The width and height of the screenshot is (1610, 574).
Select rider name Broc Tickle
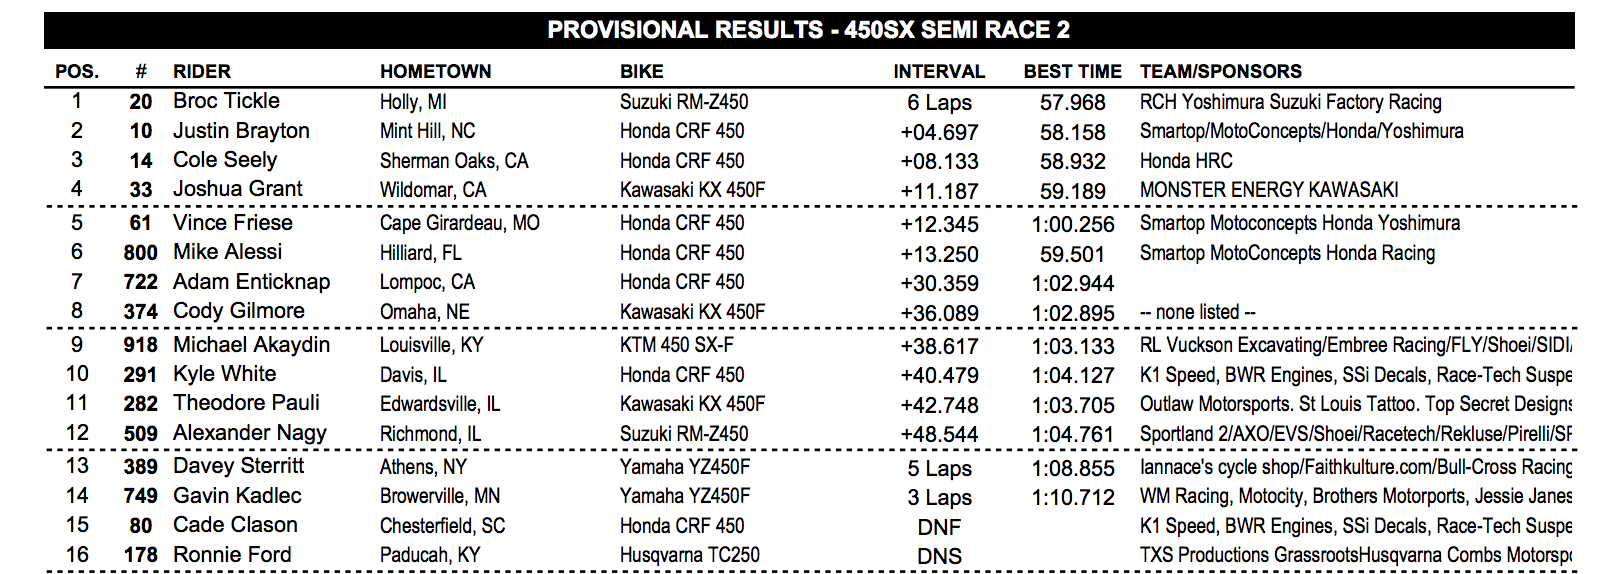226,101
